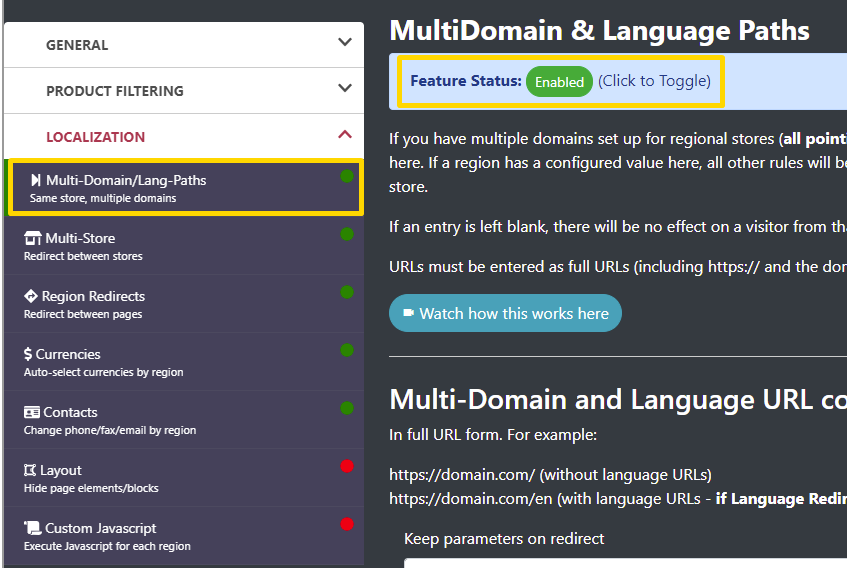Image resolution: width=847 pixels, height=568 pixels.
Task: Toggle the Enabled feature status badge
Action: [x=559, y=82]
